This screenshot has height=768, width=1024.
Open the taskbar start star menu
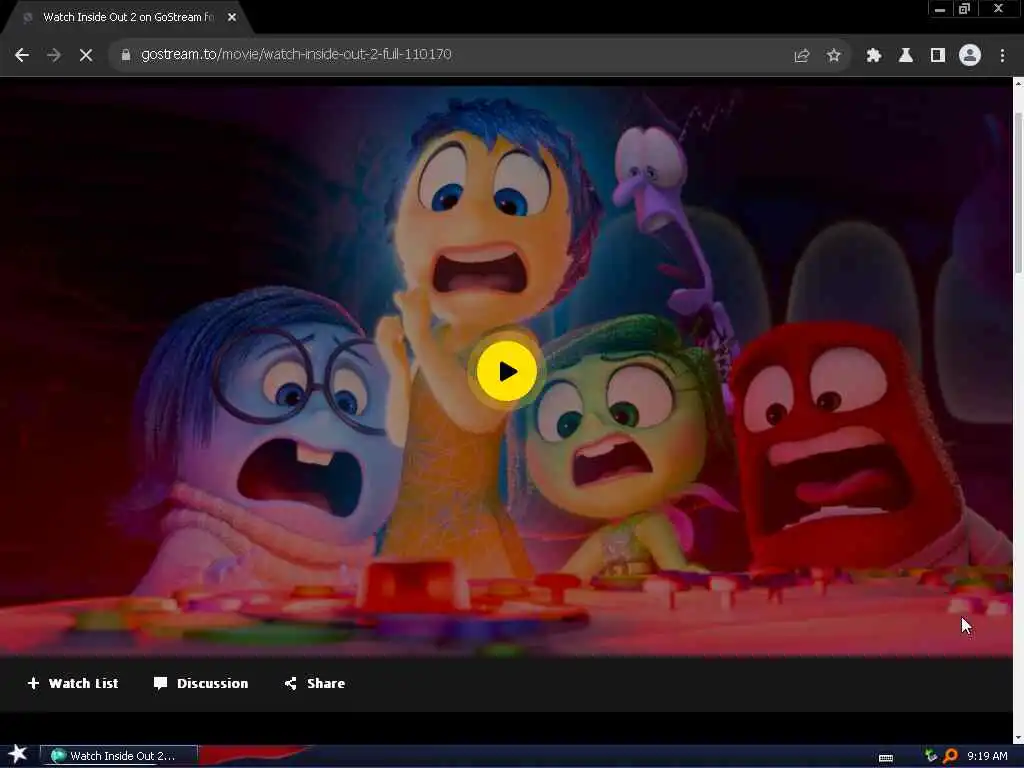tap(18, 754)
